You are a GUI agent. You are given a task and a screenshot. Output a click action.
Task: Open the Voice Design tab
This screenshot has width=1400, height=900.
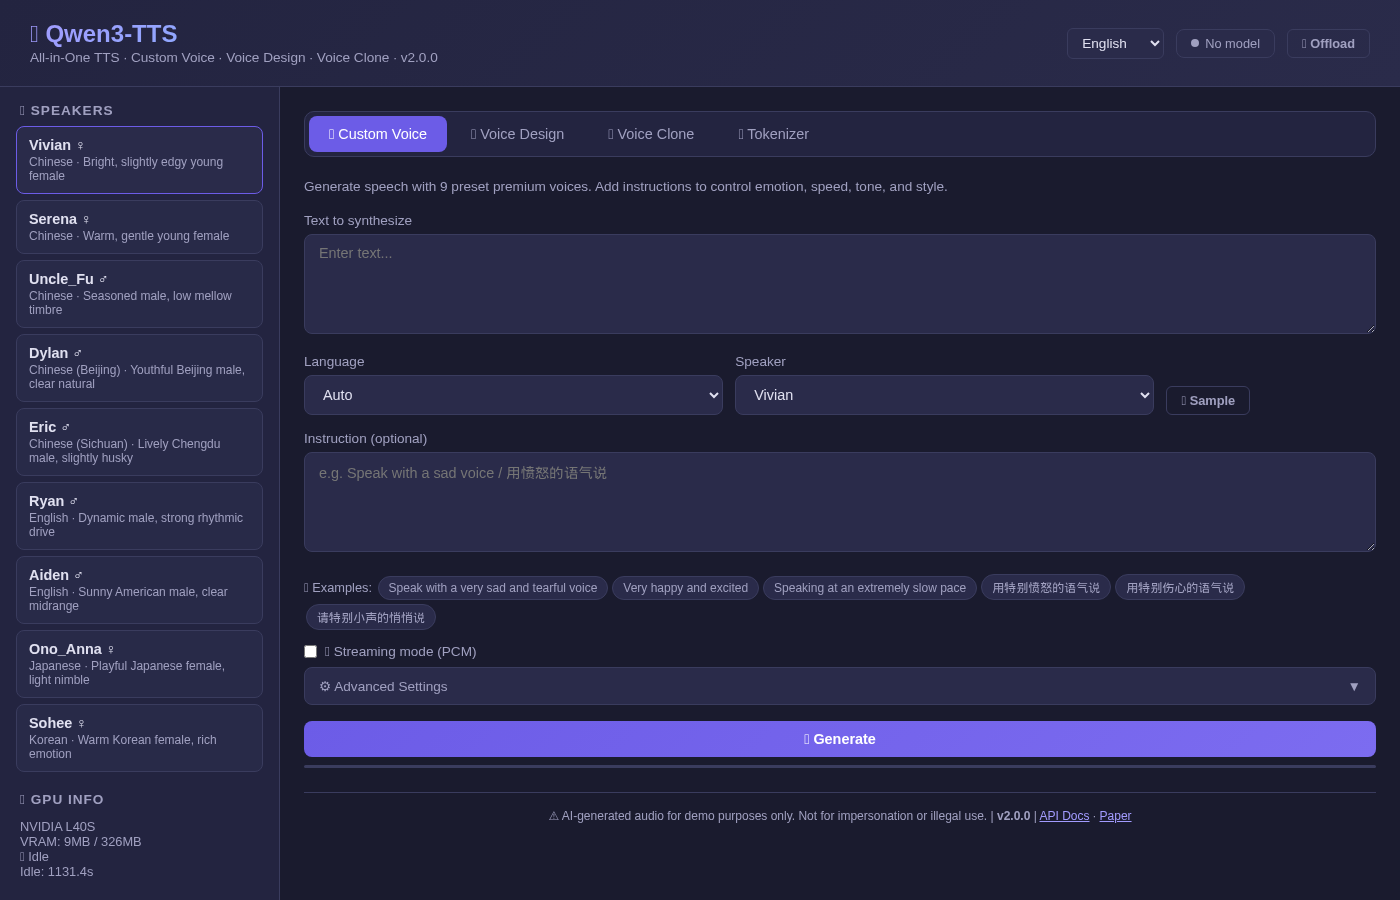pyautogui.click(x=517, y=134)
